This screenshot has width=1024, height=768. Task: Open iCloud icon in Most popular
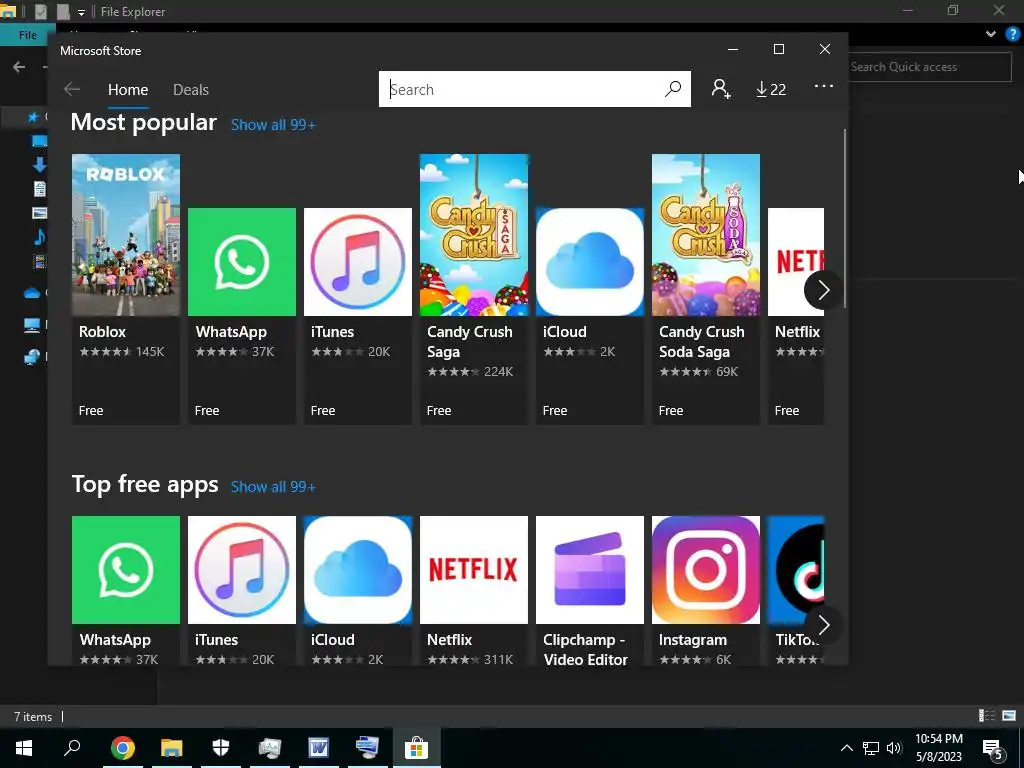point(590,262)
